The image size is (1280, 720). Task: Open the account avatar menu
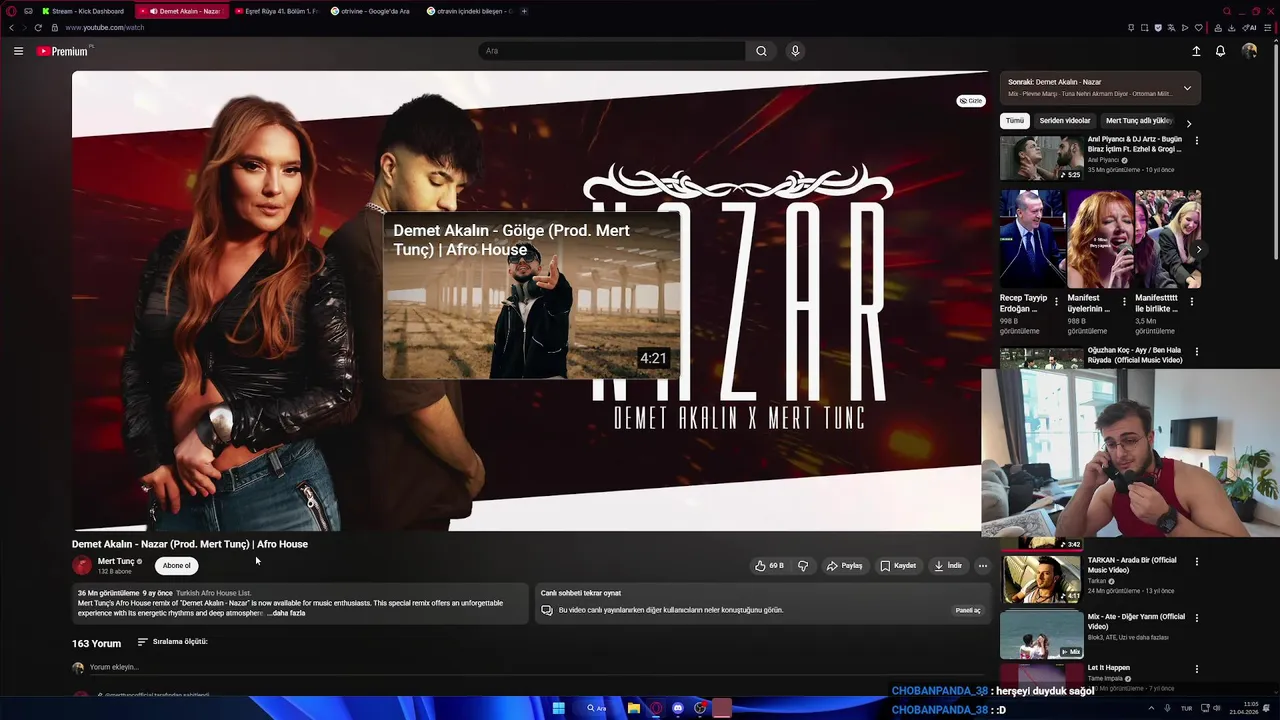[1249, 51]
